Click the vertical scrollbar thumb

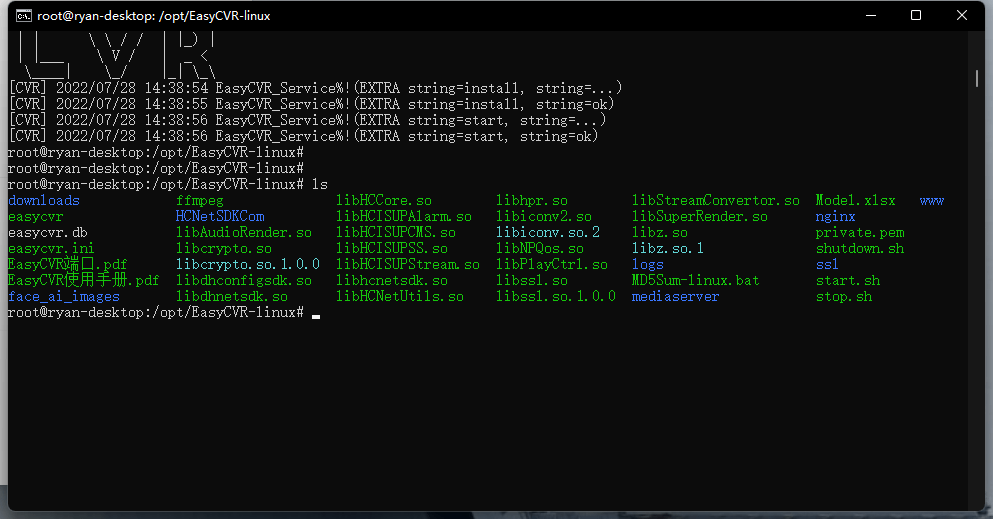tap(977, 78)
